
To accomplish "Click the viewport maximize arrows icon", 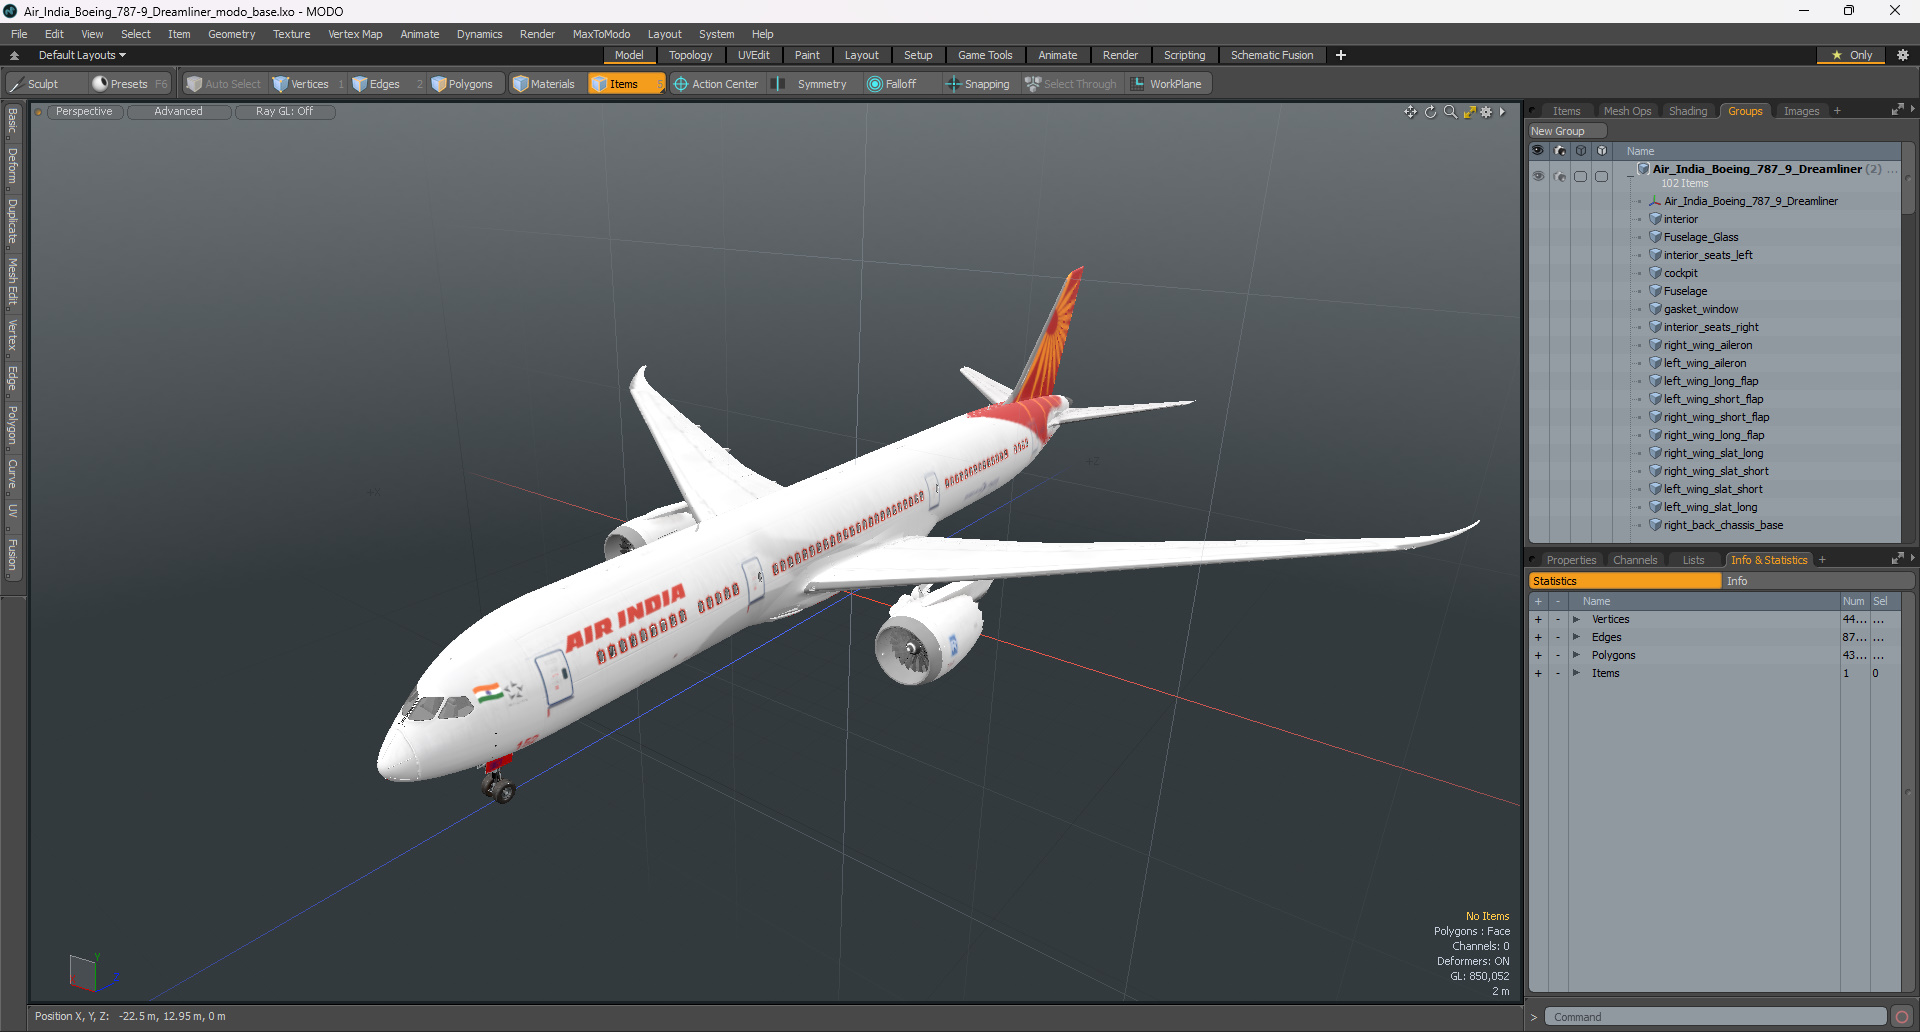I will 1469,112.
